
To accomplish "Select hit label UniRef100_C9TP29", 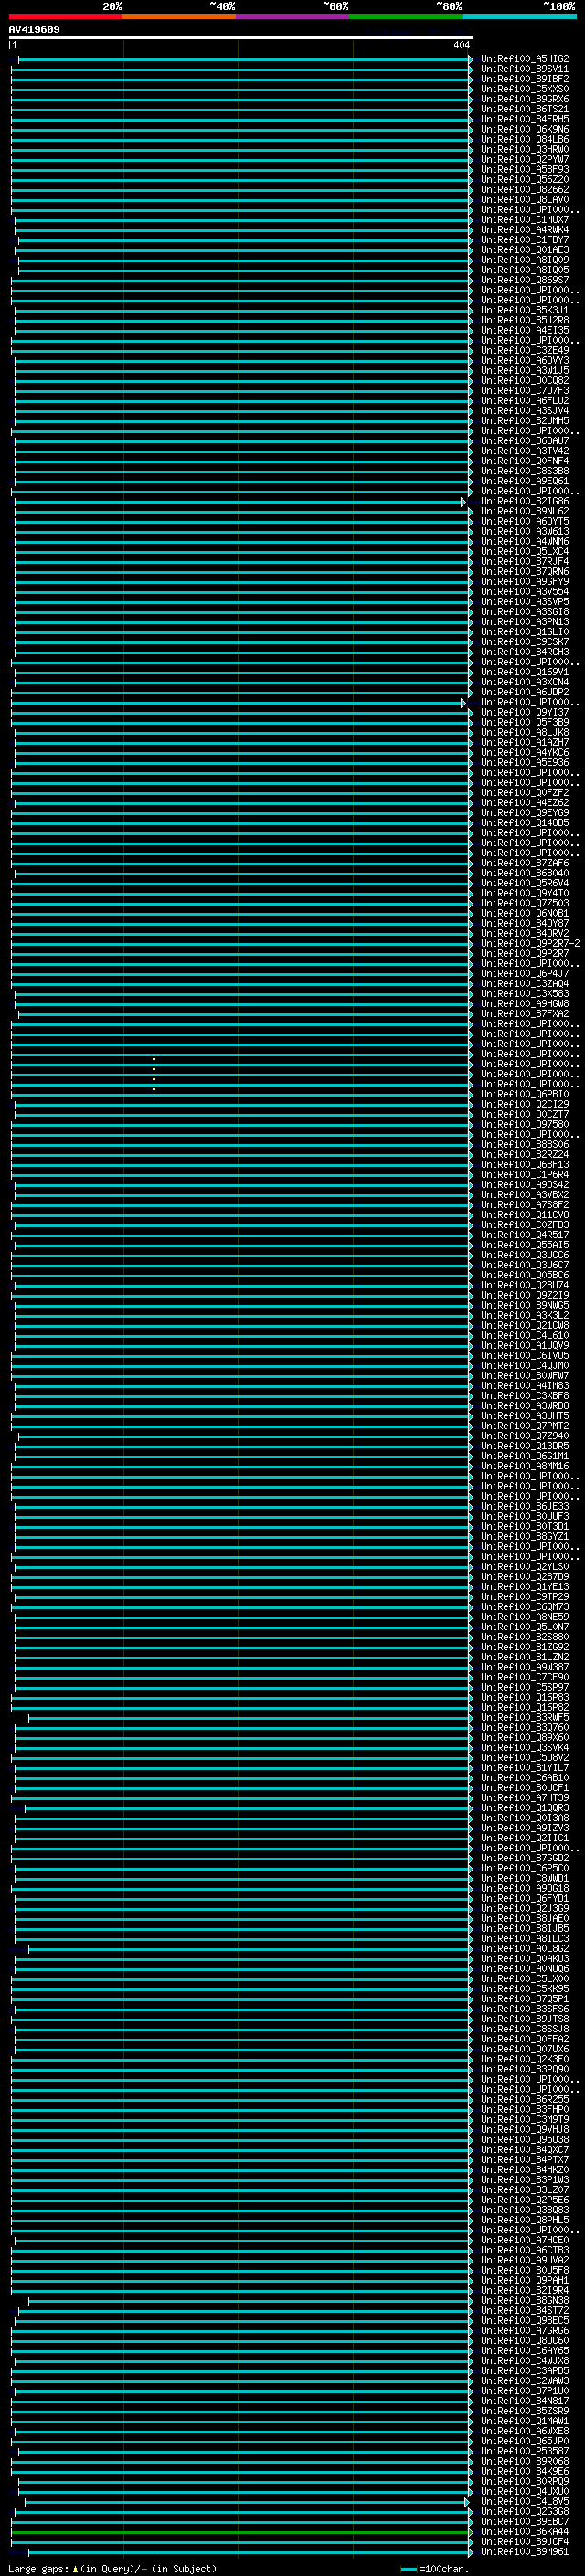I will [x=524, y=1597].
